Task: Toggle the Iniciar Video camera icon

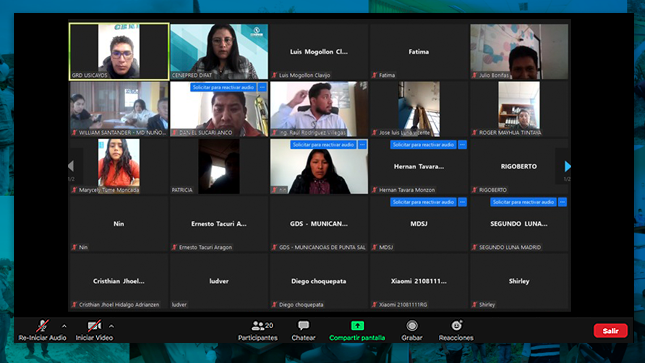Action: click(x=94, y=326)
